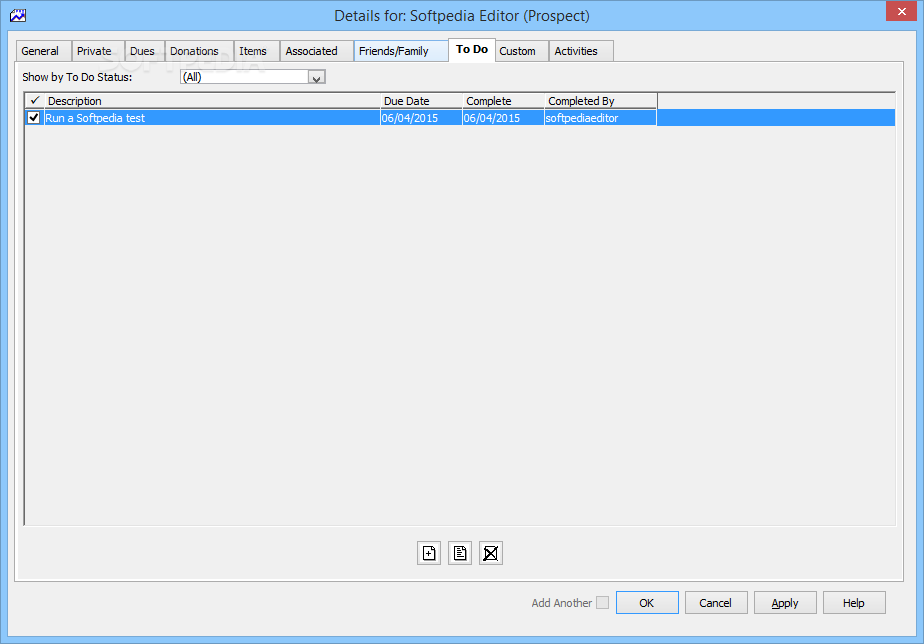Click the 'softpediaeditor' Completed By cell
924x644 pixels.
click(600, 118)
